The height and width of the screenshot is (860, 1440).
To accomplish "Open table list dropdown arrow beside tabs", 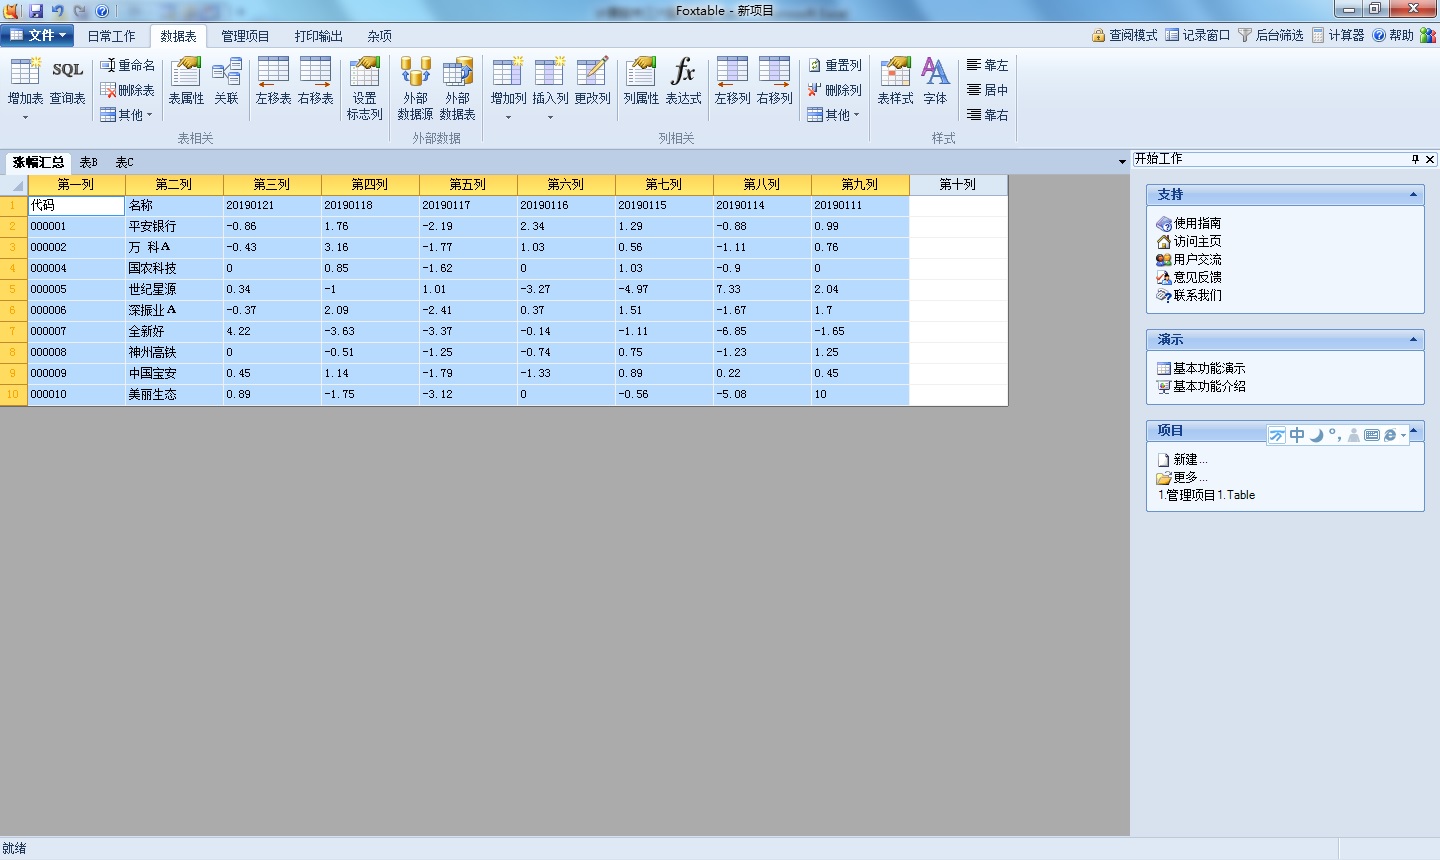I will point(1122,162).
